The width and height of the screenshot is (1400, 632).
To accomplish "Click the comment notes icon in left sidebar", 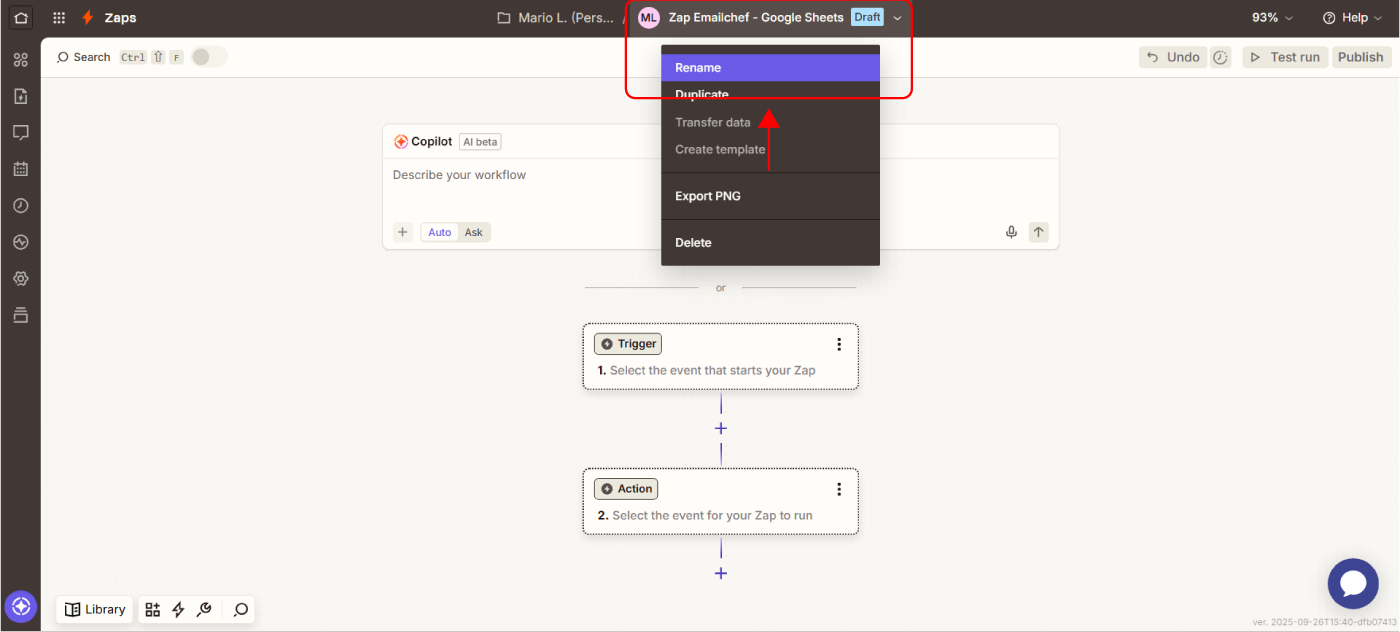I will pos(21,132).
